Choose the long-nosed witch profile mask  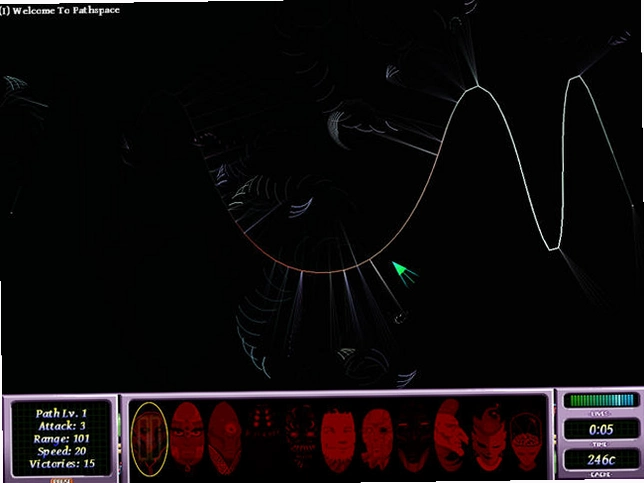451,436
